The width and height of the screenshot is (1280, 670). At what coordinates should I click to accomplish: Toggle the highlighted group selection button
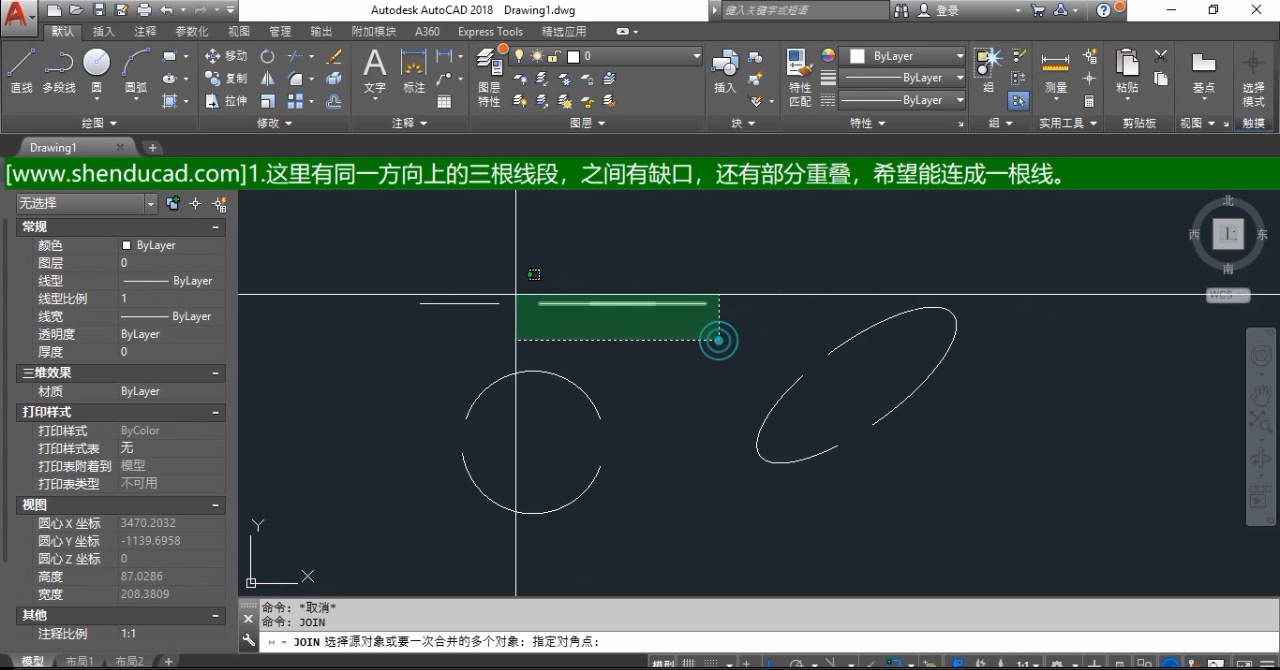[x=1018, y=101]
